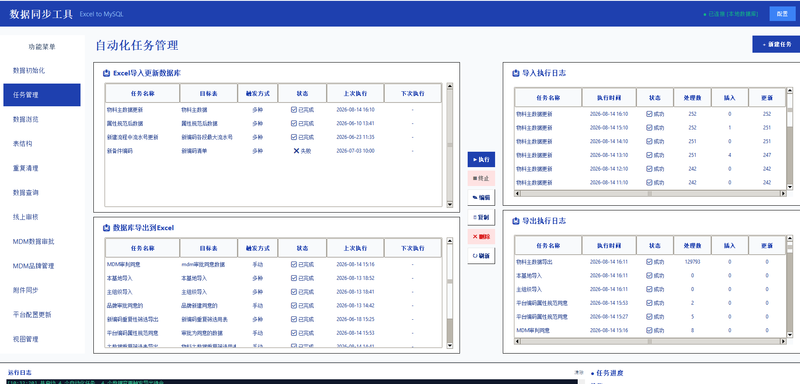
Task: Select export log row dated 2026-08-14 15:53
Action: (651, 303)
